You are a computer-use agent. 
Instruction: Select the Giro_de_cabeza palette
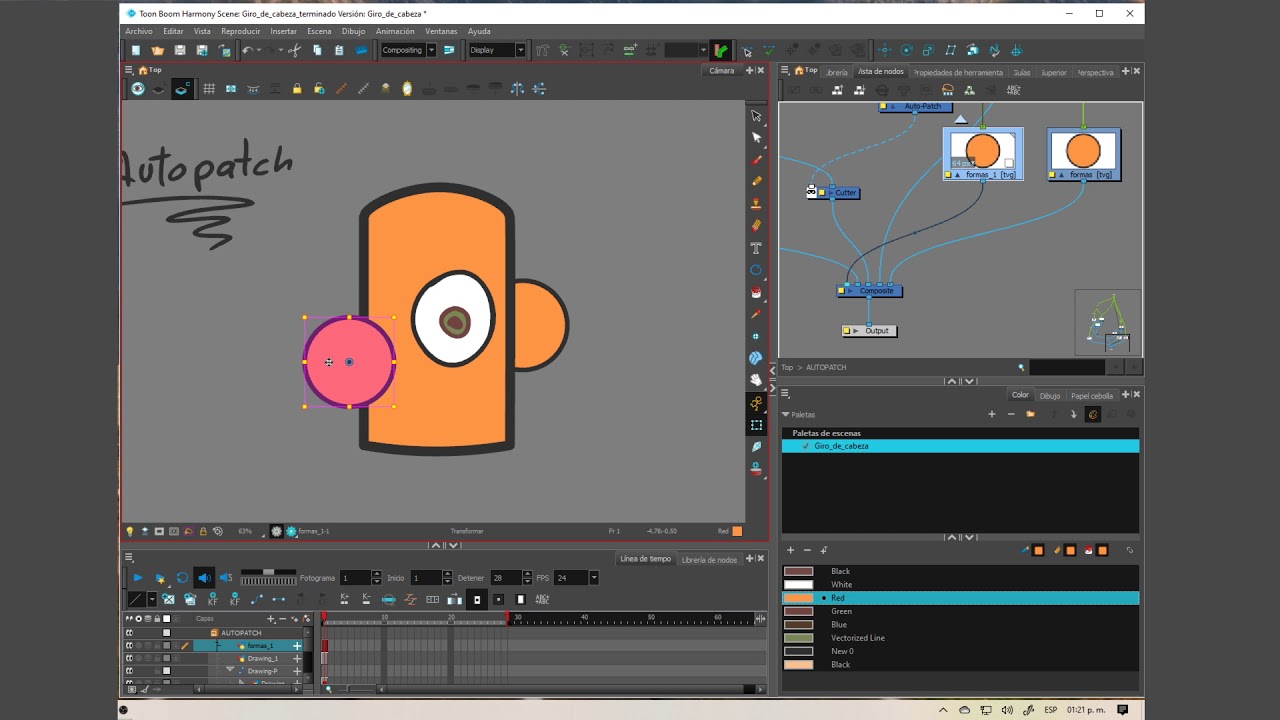click(960, 446)
